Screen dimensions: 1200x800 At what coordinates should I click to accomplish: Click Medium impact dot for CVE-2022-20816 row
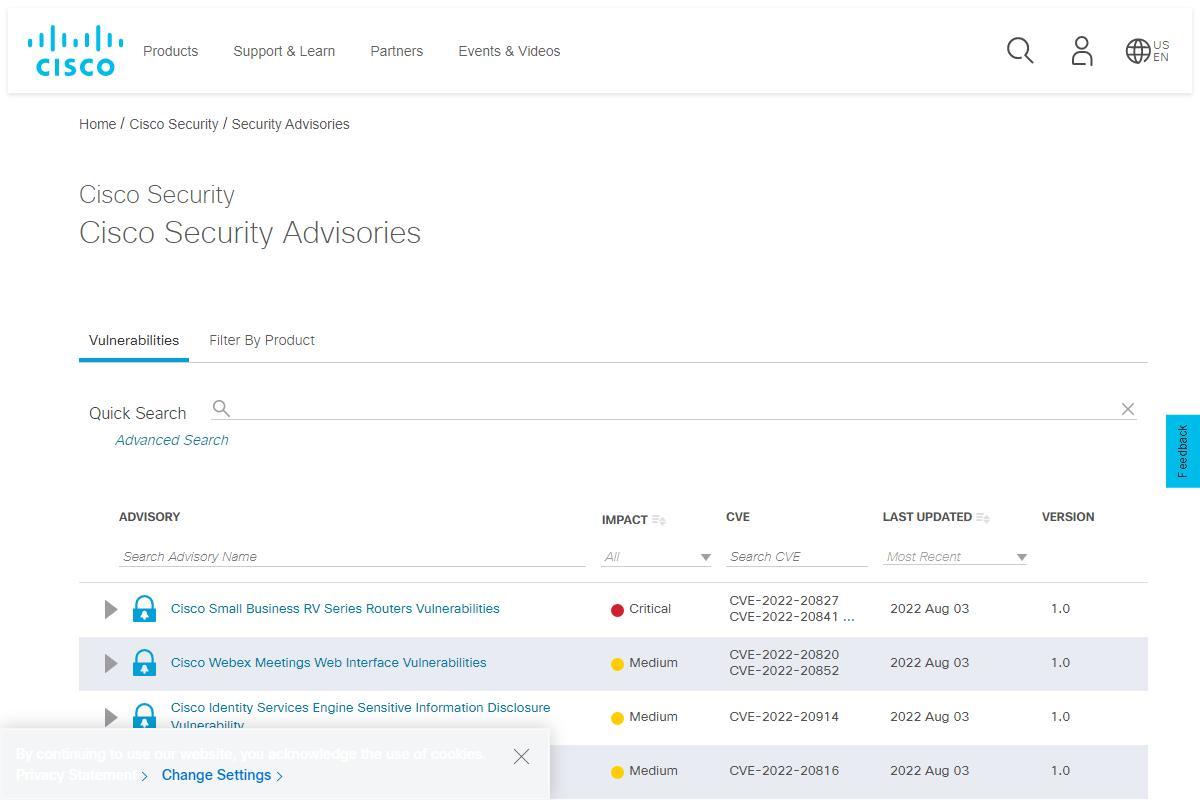coord(617,772)
